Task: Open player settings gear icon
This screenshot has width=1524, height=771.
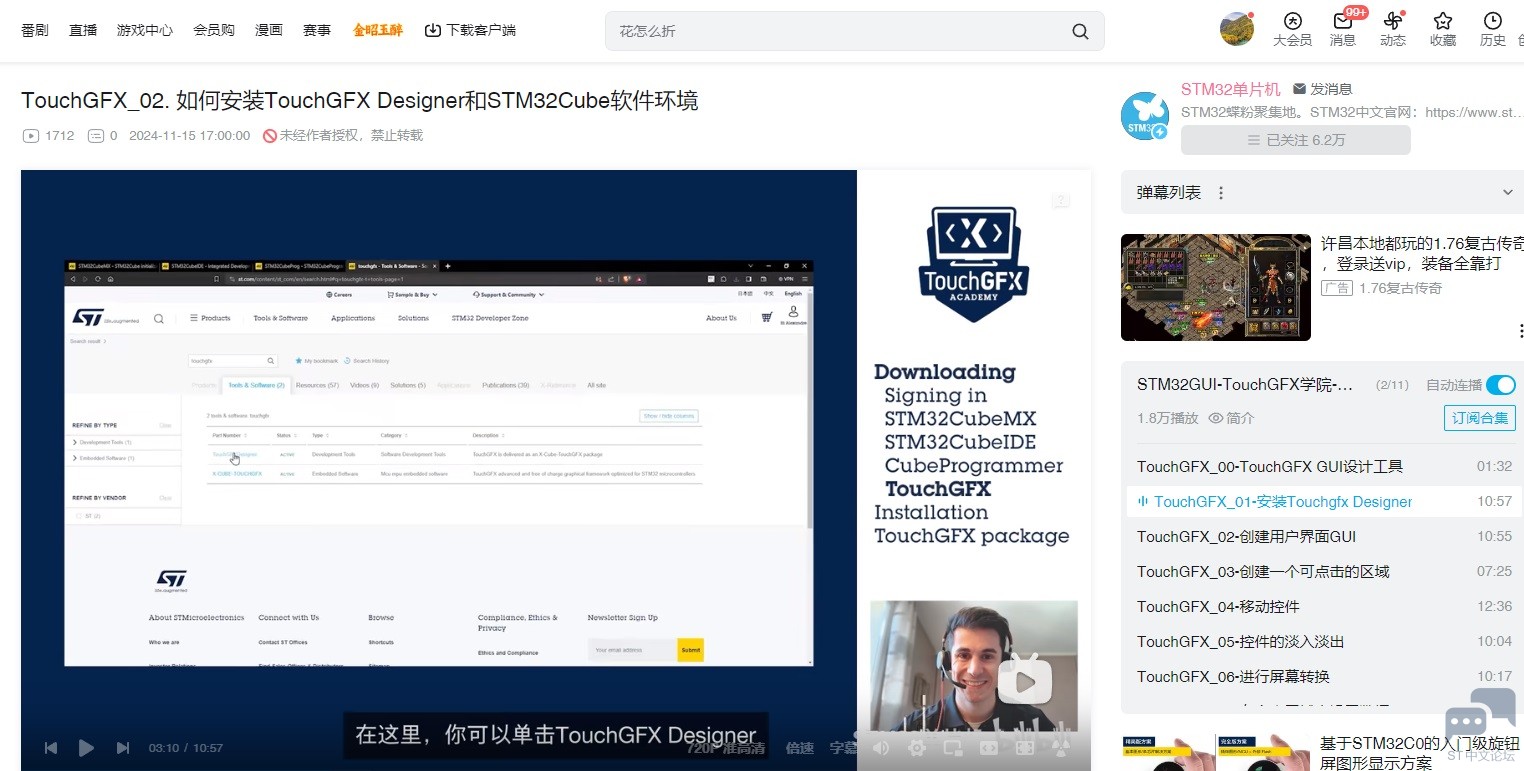Action: point(916,747)
